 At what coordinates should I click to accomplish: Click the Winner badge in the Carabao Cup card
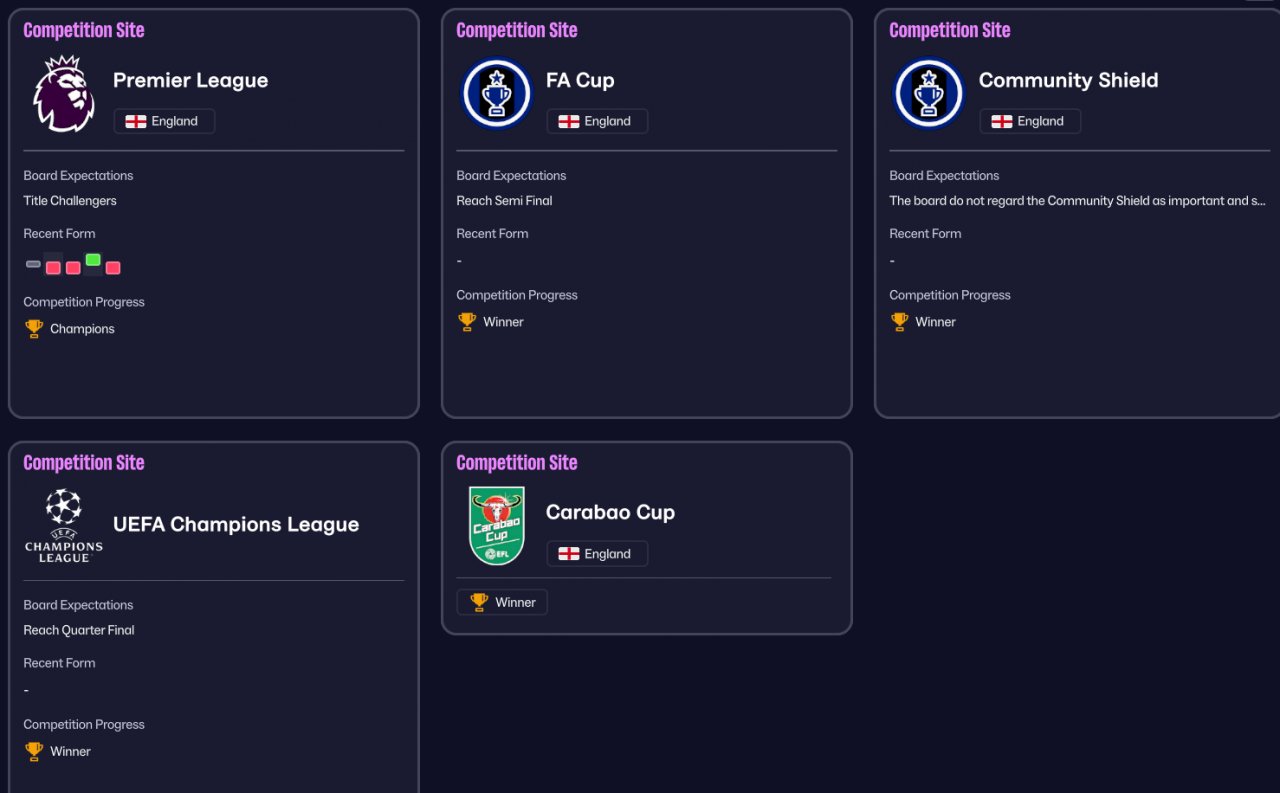pos(502,602)
